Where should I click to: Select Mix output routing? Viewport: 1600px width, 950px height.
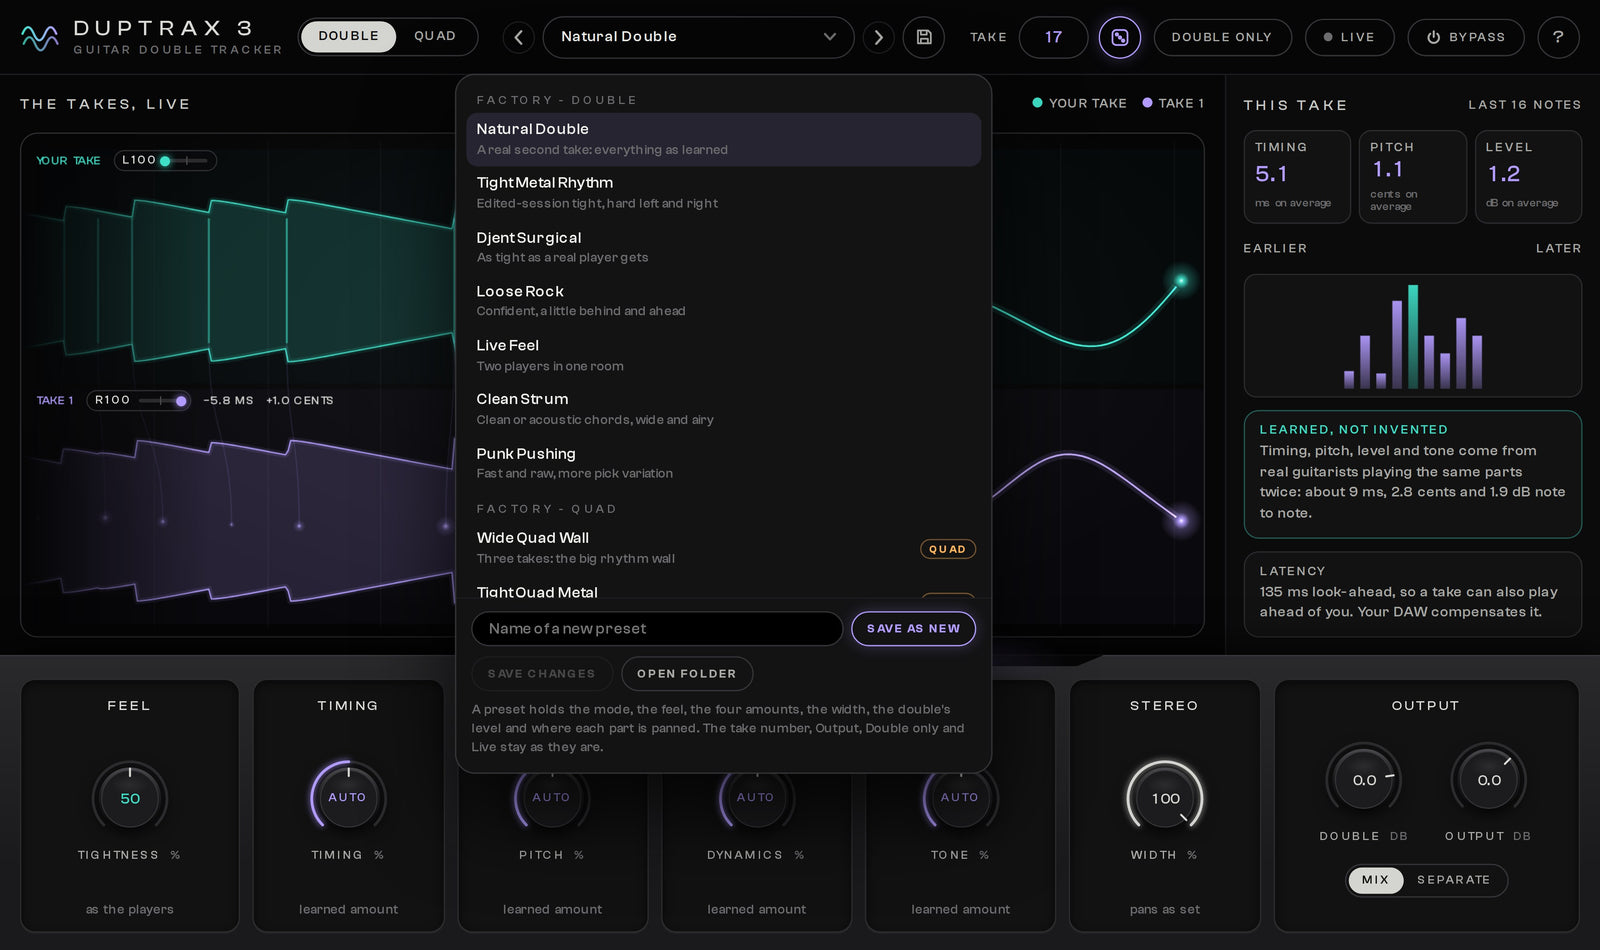(1375, 880)
